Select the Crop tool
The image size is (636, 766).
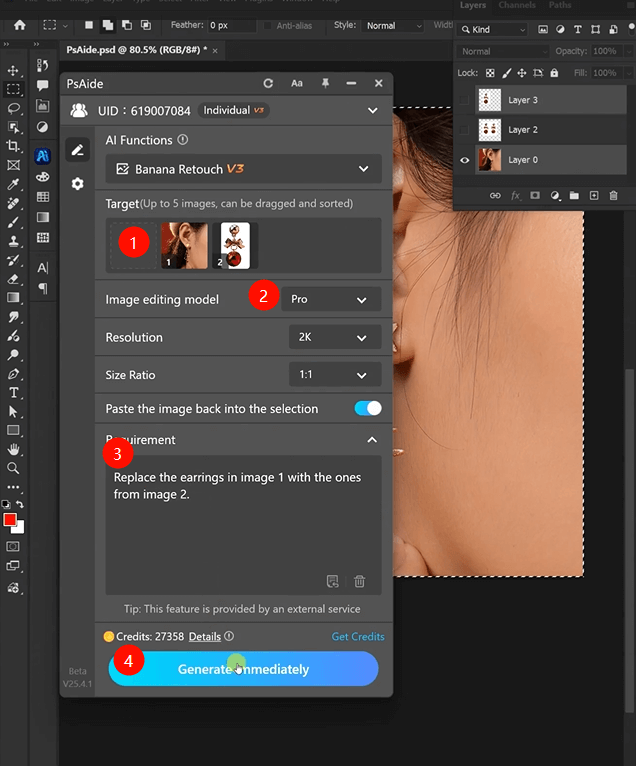[13, 146]
